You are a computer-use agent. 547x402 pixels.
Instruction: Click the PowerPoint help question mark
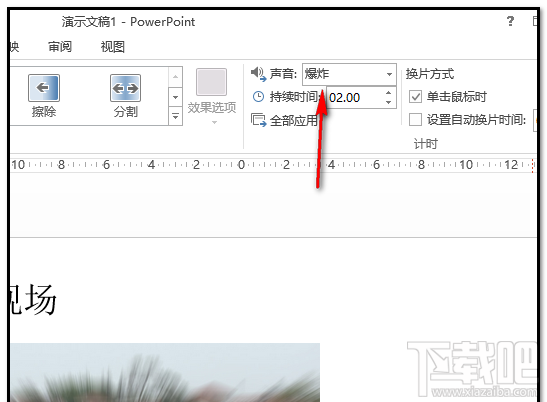[x=510, y=21]
